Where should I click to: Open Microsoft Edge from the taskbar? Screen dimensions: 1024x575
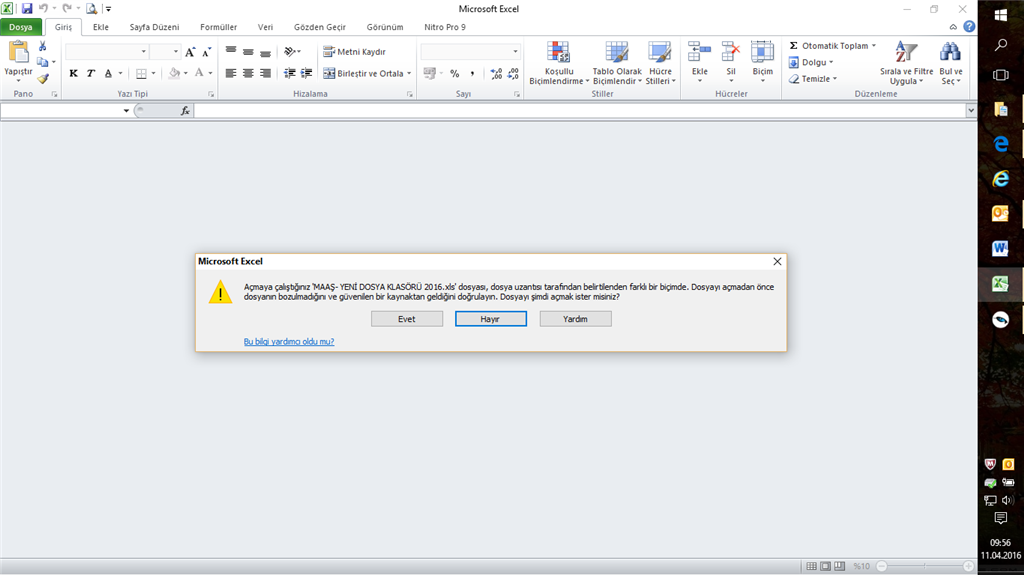[1000, 144]
